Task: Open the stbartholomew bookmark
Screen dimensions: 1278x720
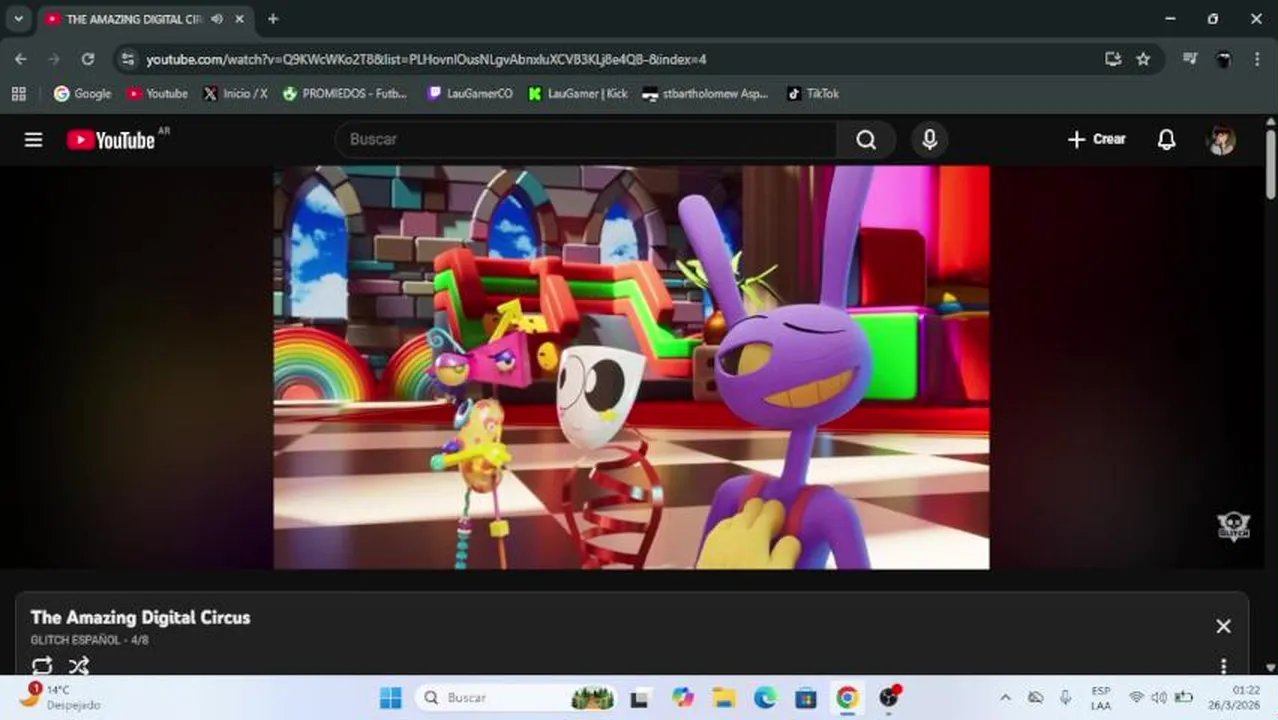Action: point(705,94)
